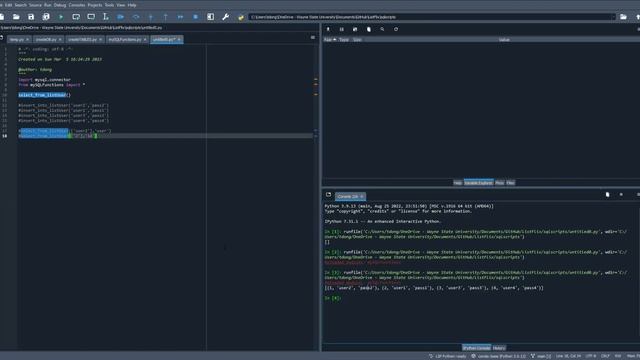Switch to Help pane tab

[x=458, y=182]
